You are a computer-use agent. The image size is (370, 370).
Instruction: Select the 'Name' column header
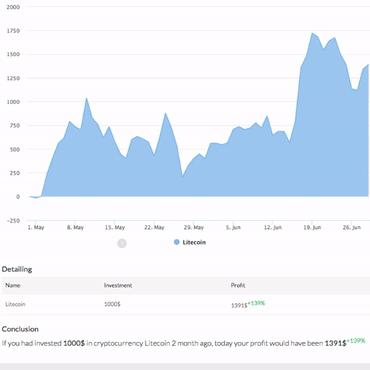pyautogui.click(x=13, y=285)
